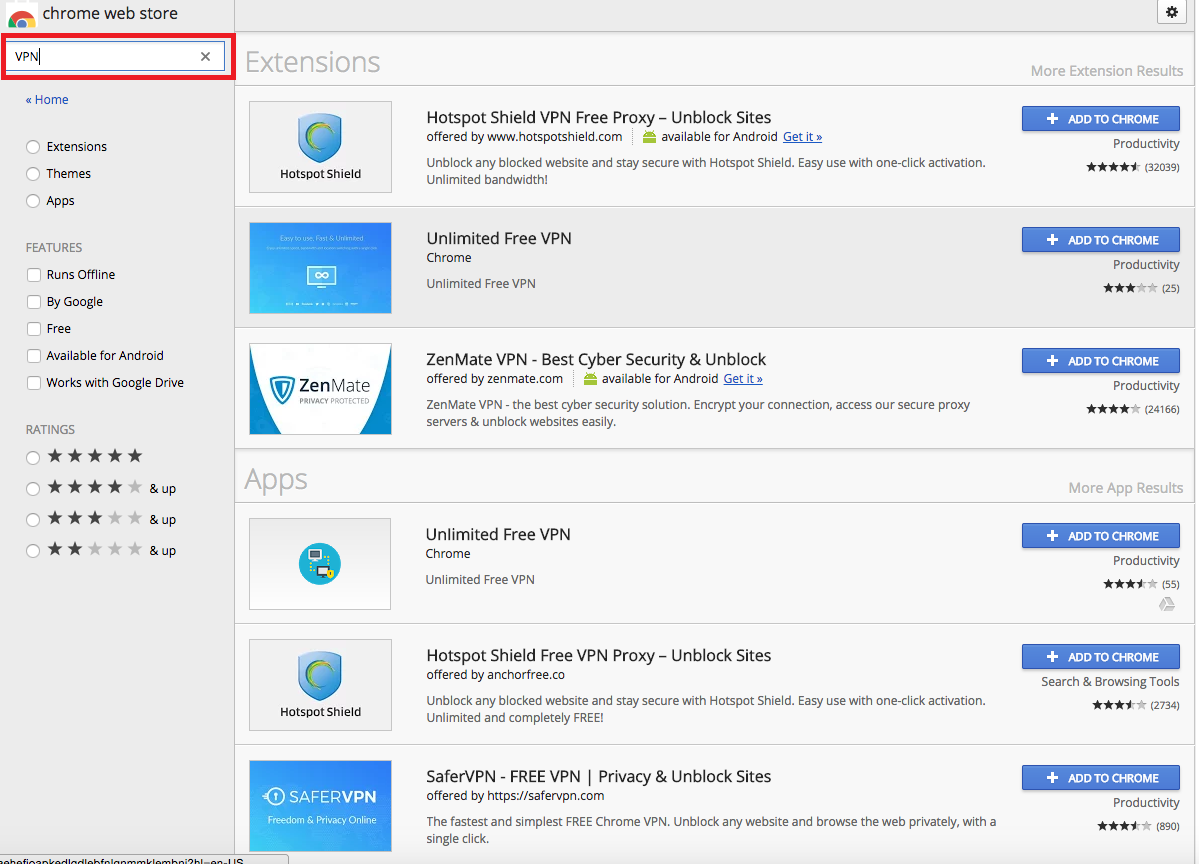Open the ZenMate VPN logo thumbnail
This screenshot has height=864, width=1199.
point(320,389)
